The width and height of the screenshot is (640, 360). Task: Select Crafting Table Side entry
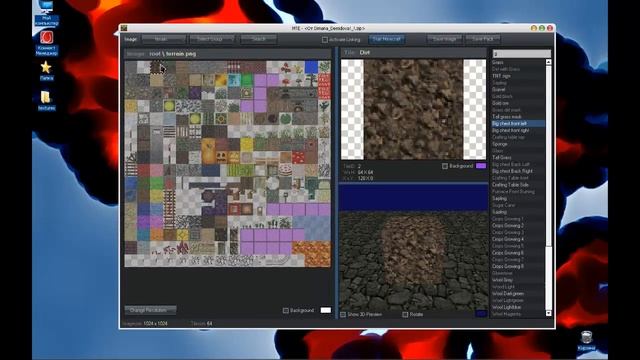coord(518,184)
